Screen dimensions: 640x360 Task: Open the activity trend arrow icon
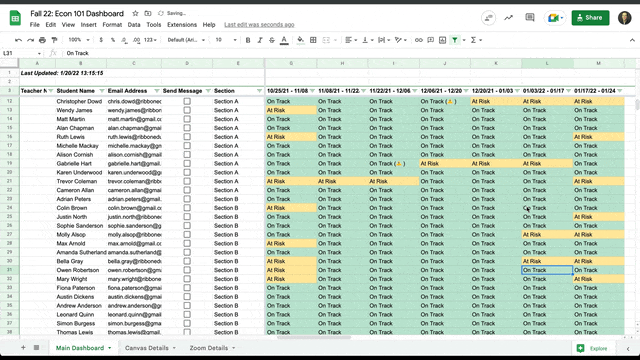click(x=509, y=18)
